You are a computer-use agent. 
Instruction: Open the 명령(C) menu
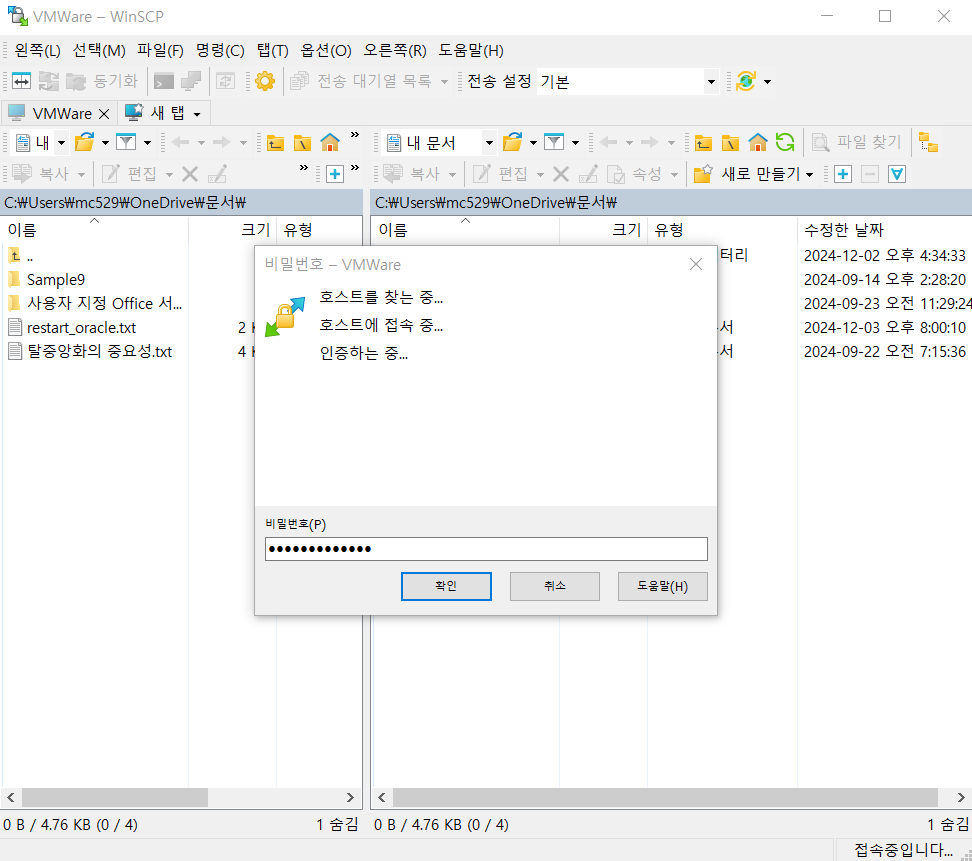[x=220, y=50]
